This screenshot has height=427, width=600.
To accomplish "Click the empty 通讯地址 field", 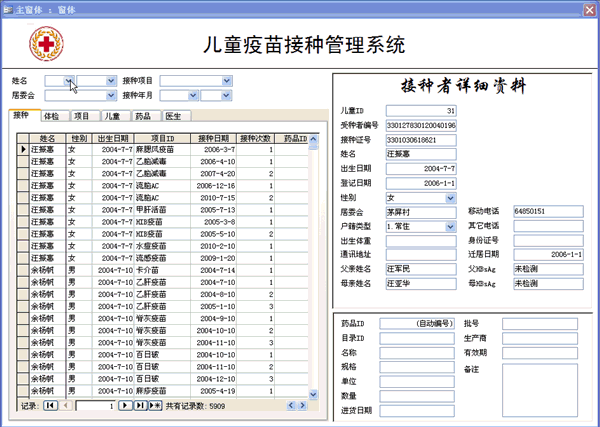I will tap(421, 254).
